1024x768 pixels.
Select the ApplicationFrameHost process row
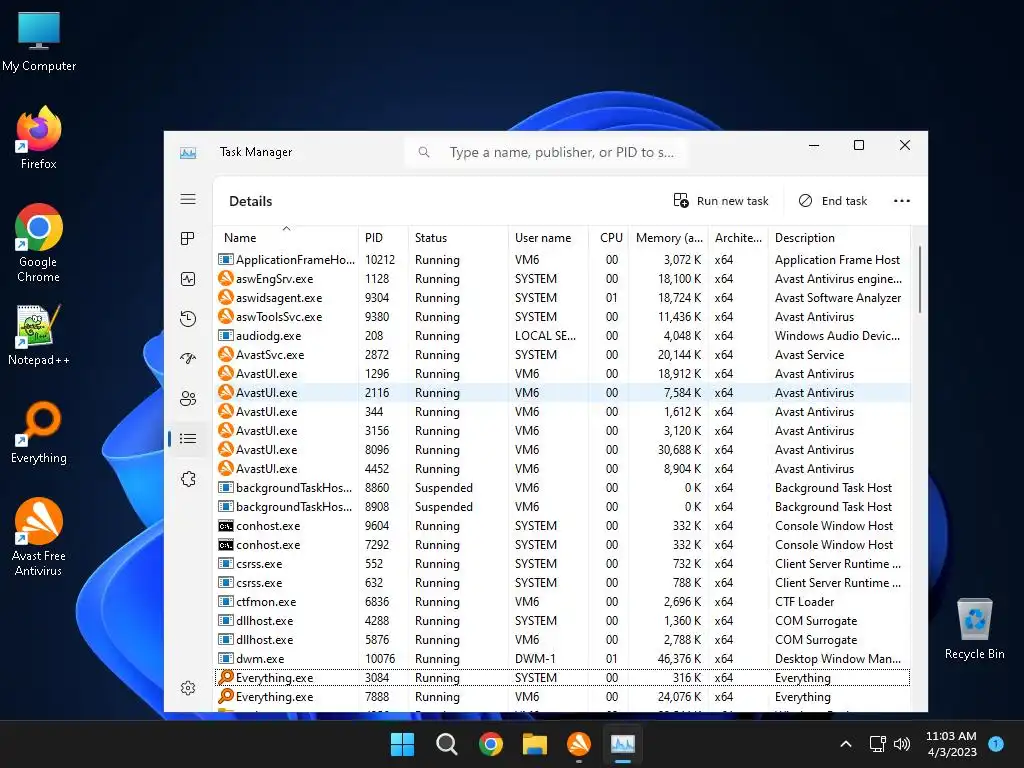[x=562, y=260]
